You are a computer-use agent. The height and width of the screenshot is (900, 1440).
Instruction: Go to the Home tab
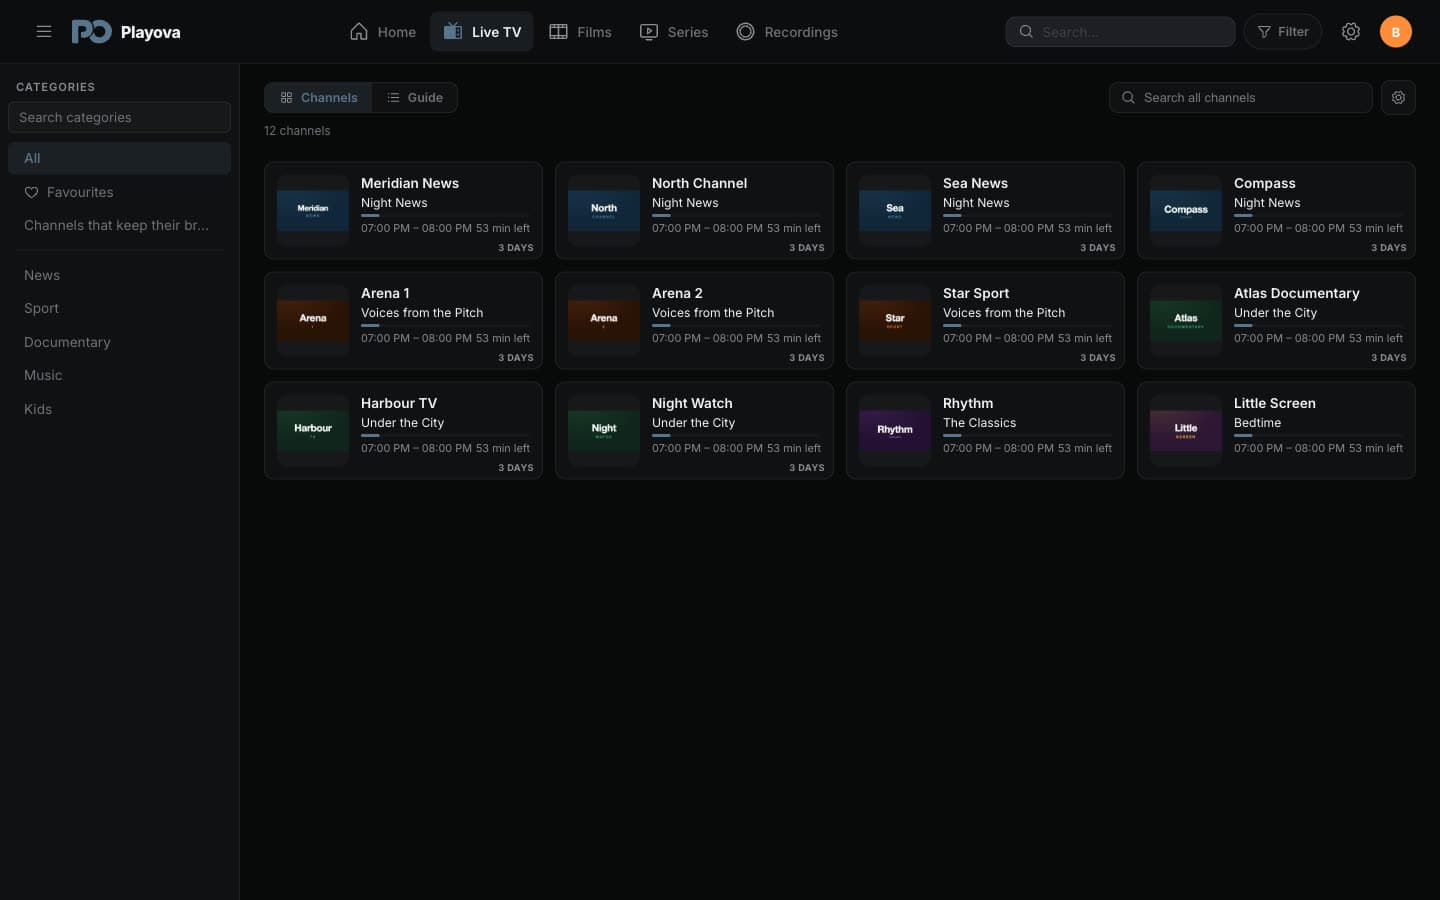383,32
